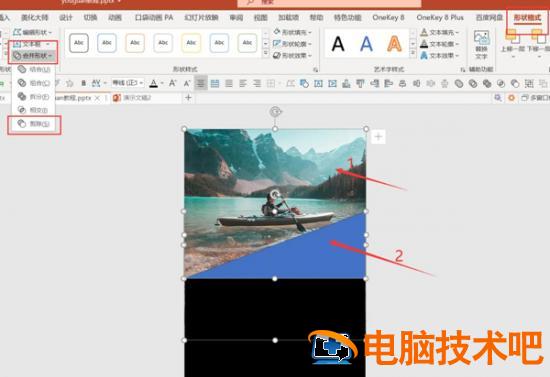This screenshot has width=550, height=377.
Task: Click the star shape icon in quick toolbar
Action: point(70,83)
